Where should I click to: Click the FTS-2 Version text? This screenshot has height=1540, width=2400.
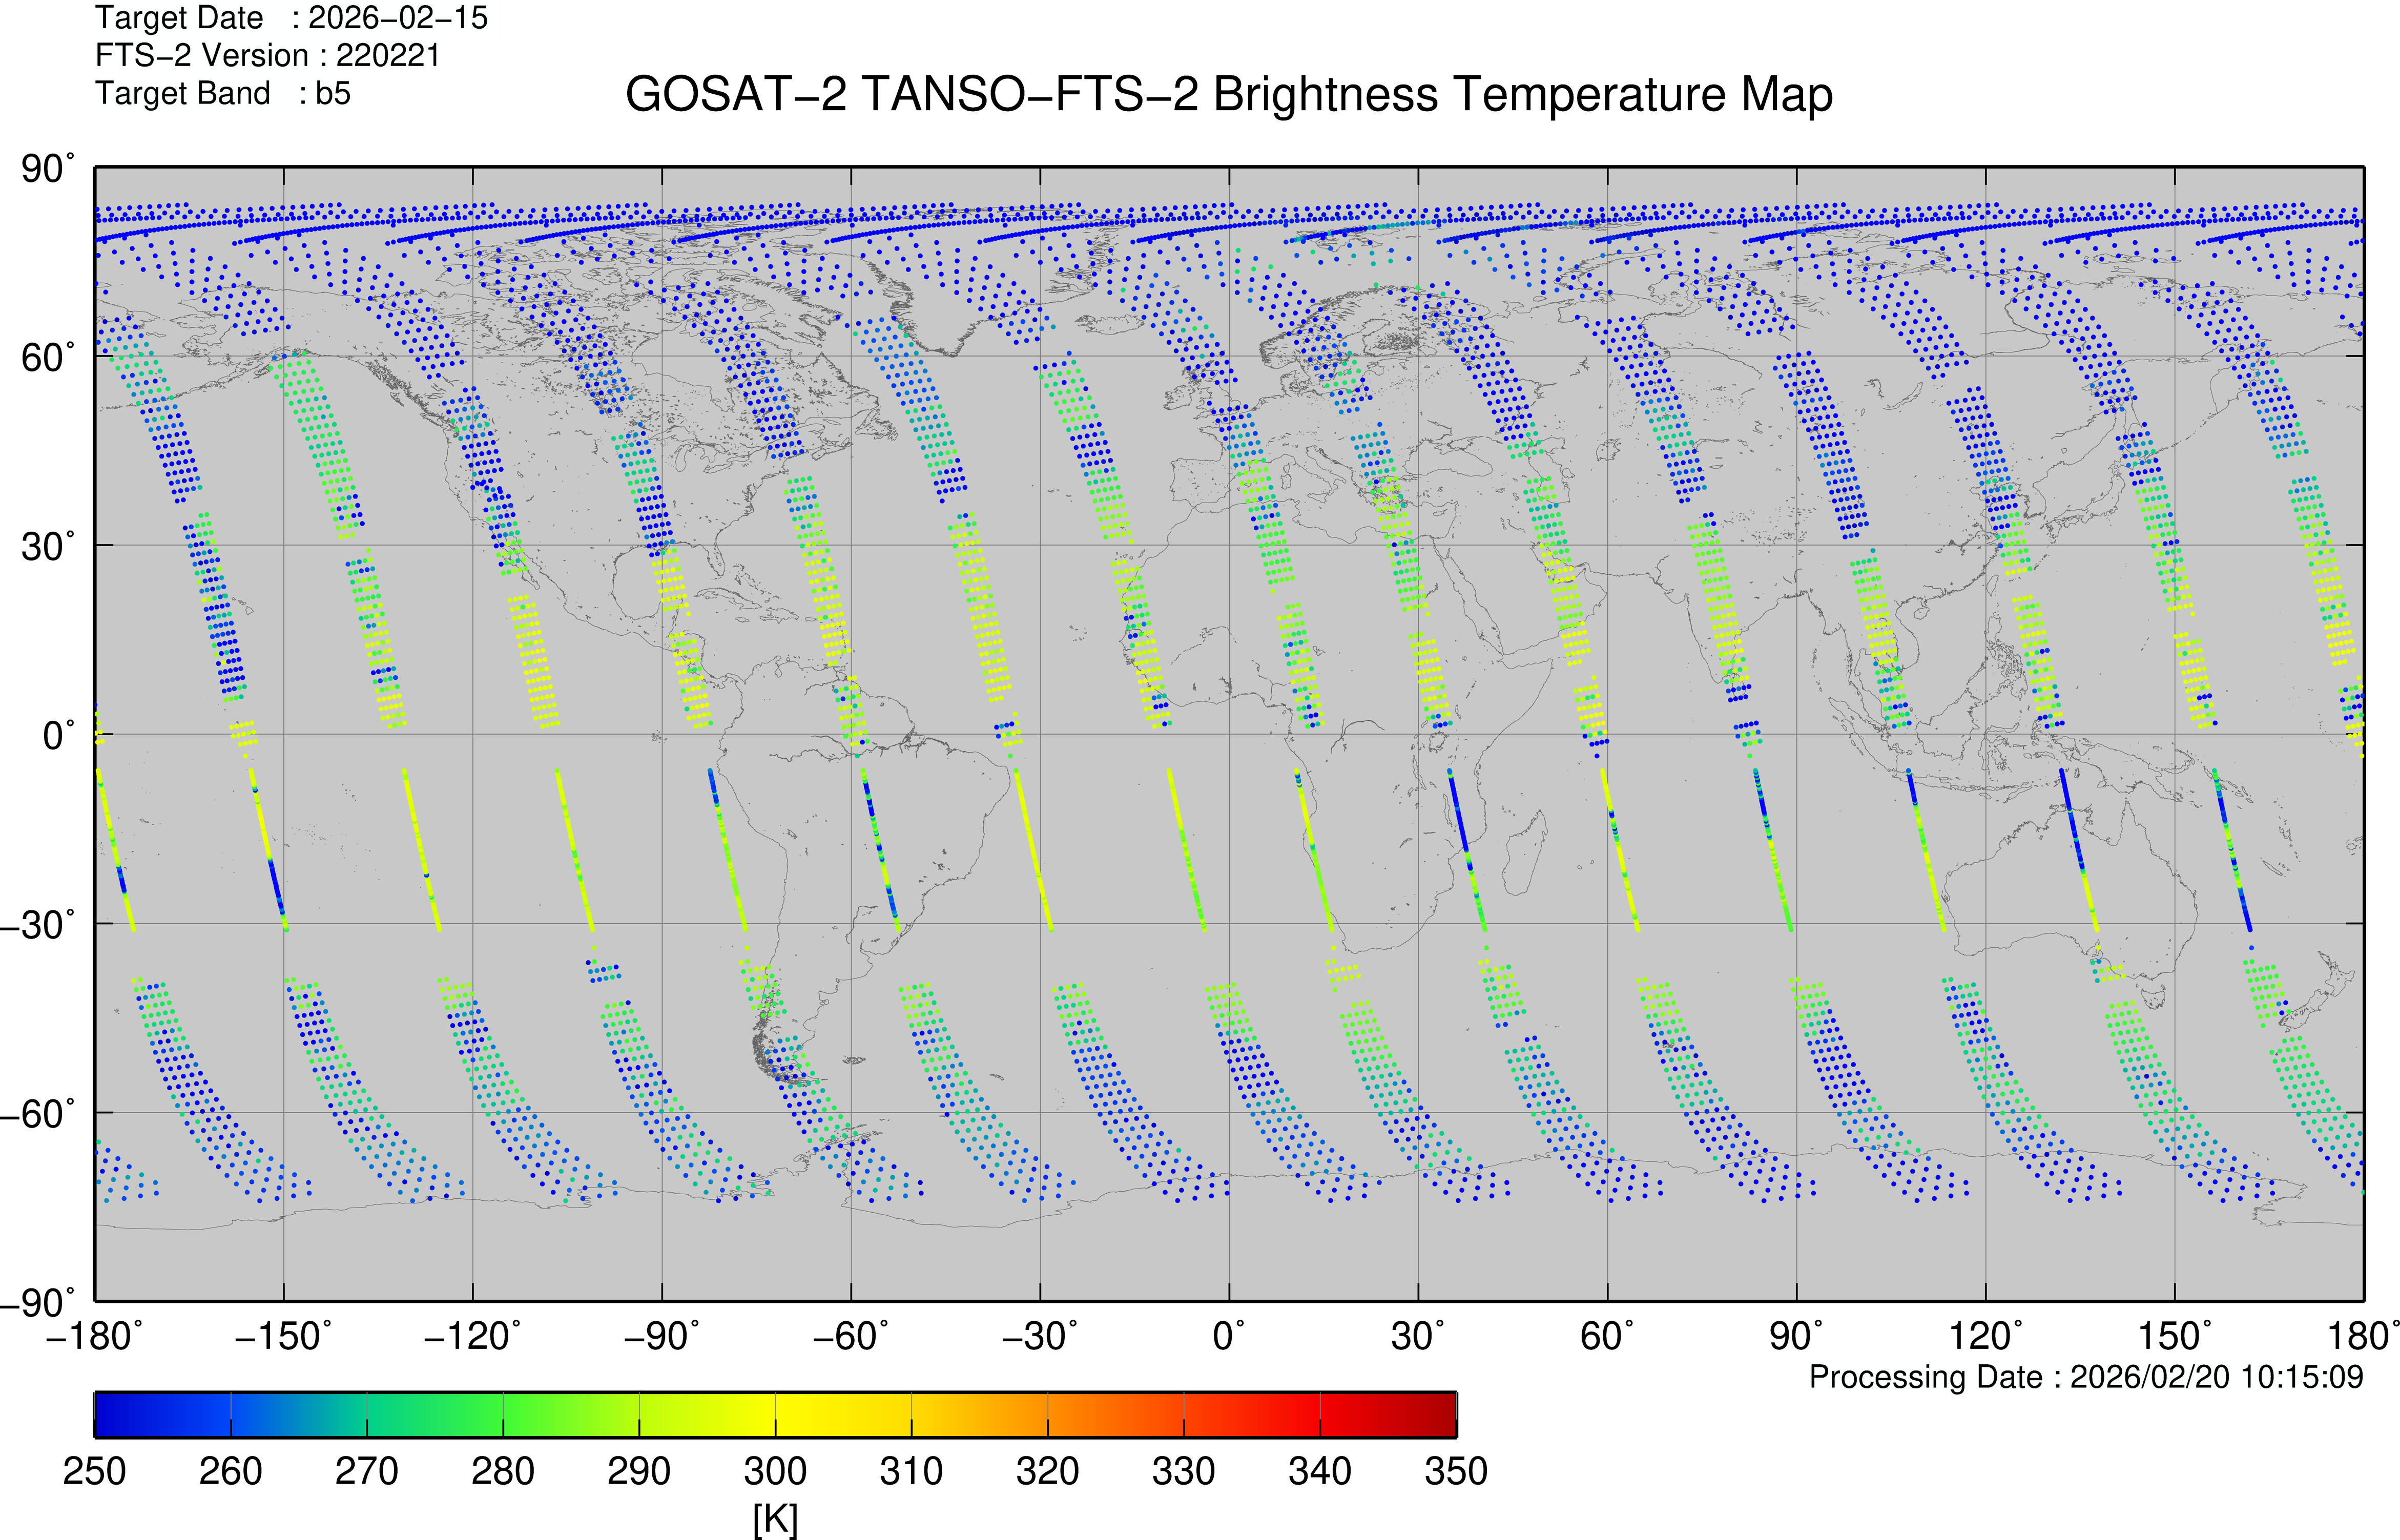click(x=267, y=56)
